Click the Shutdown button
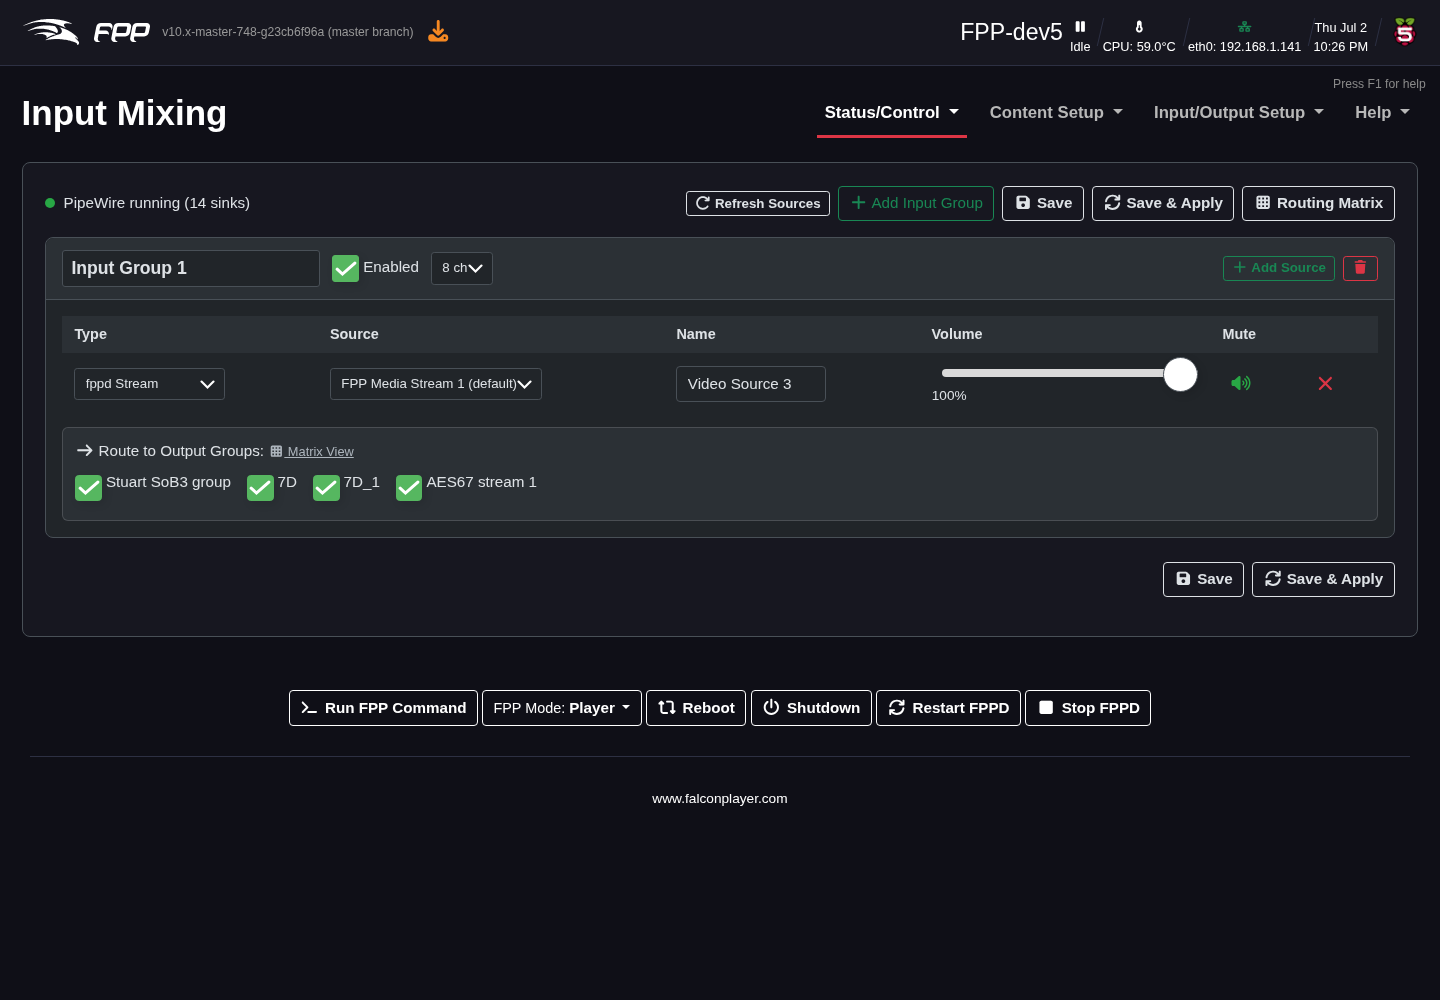1440x1000 pixels. 811,708
